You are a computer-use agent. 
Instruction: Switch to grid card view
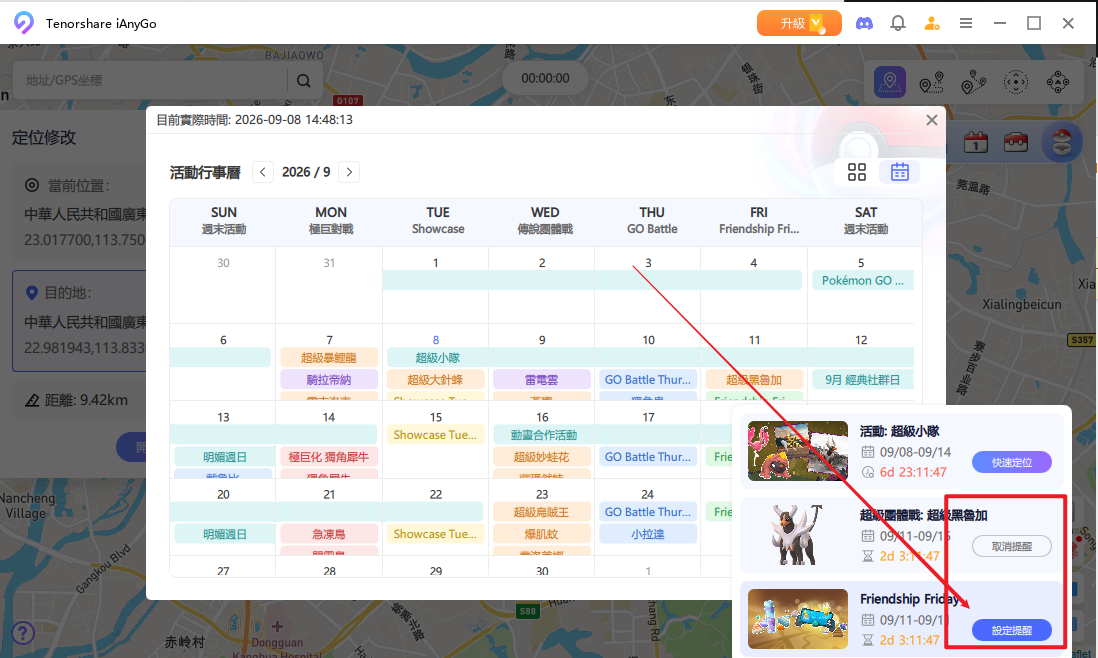pyautogui.click(x=857, y=172)
